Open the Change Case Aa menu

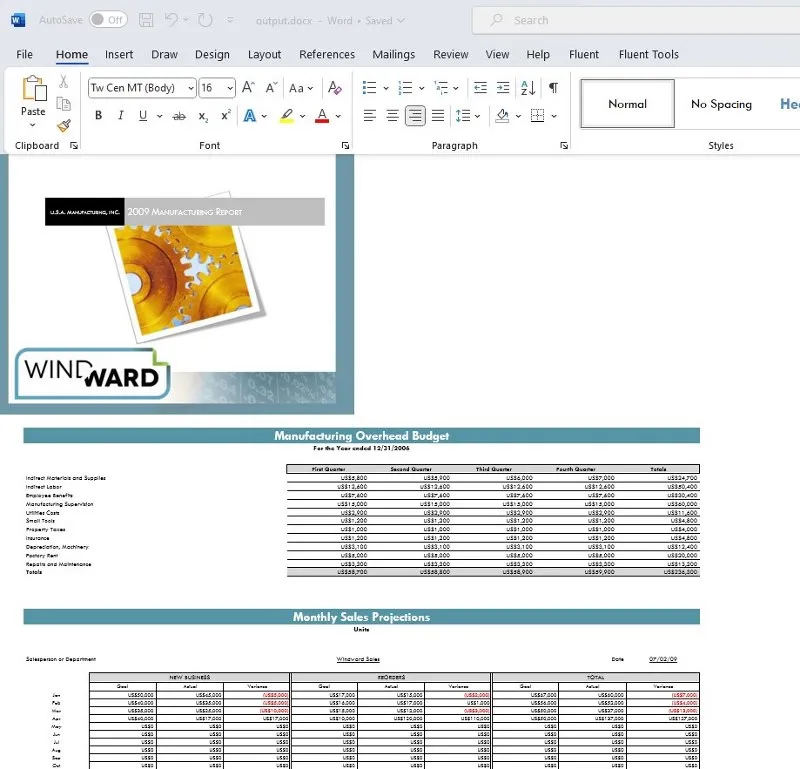pos(301,88)
